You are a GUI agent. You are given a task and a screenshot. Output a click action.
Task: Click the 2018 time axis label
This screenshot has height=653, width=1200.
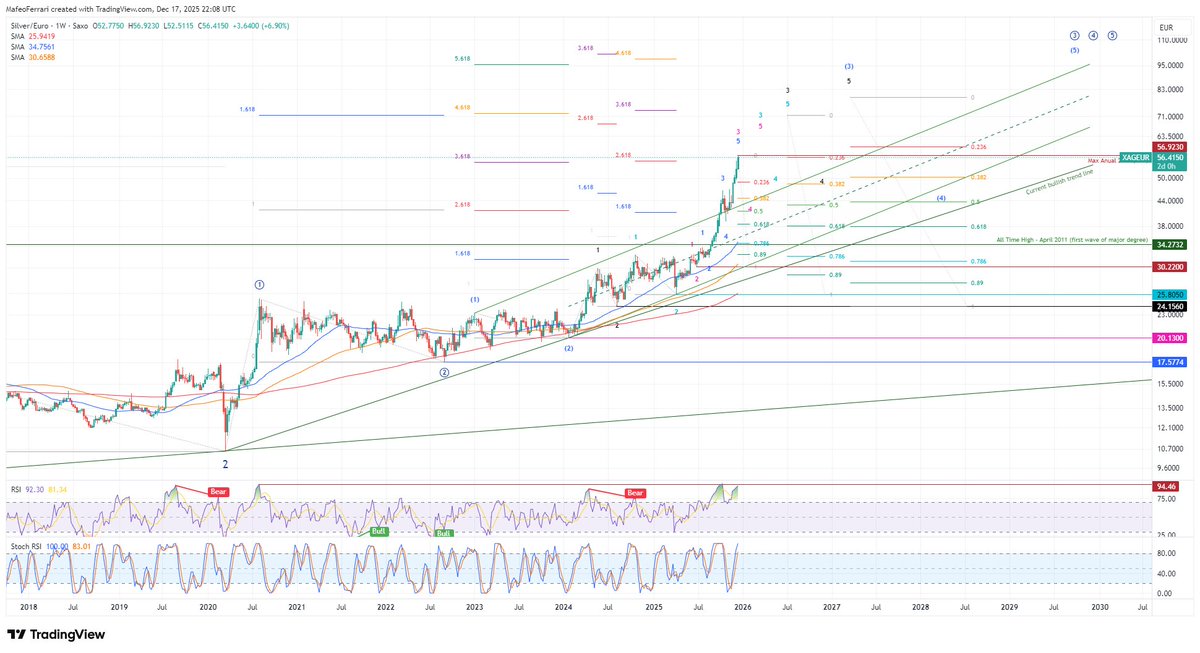(29, 607)
